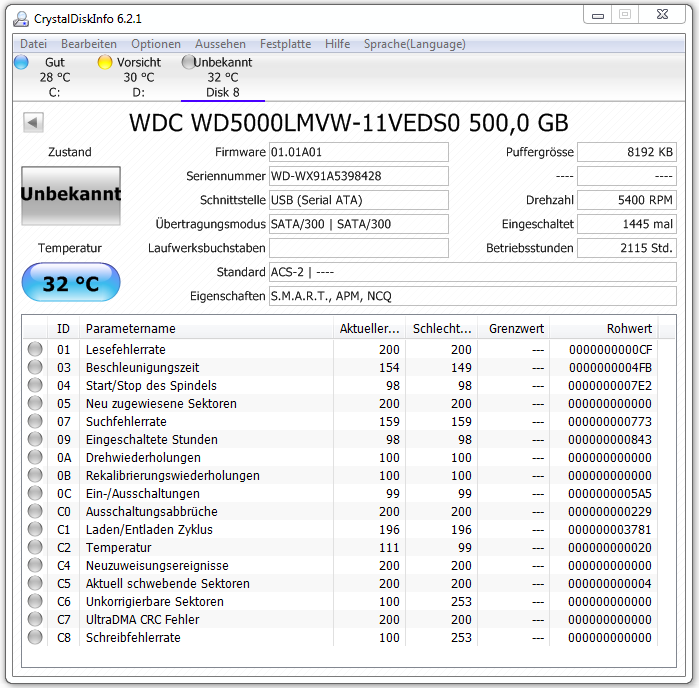Click the Übertragungsmodus field SATA/300 | SATA/300

pos(359,224)
